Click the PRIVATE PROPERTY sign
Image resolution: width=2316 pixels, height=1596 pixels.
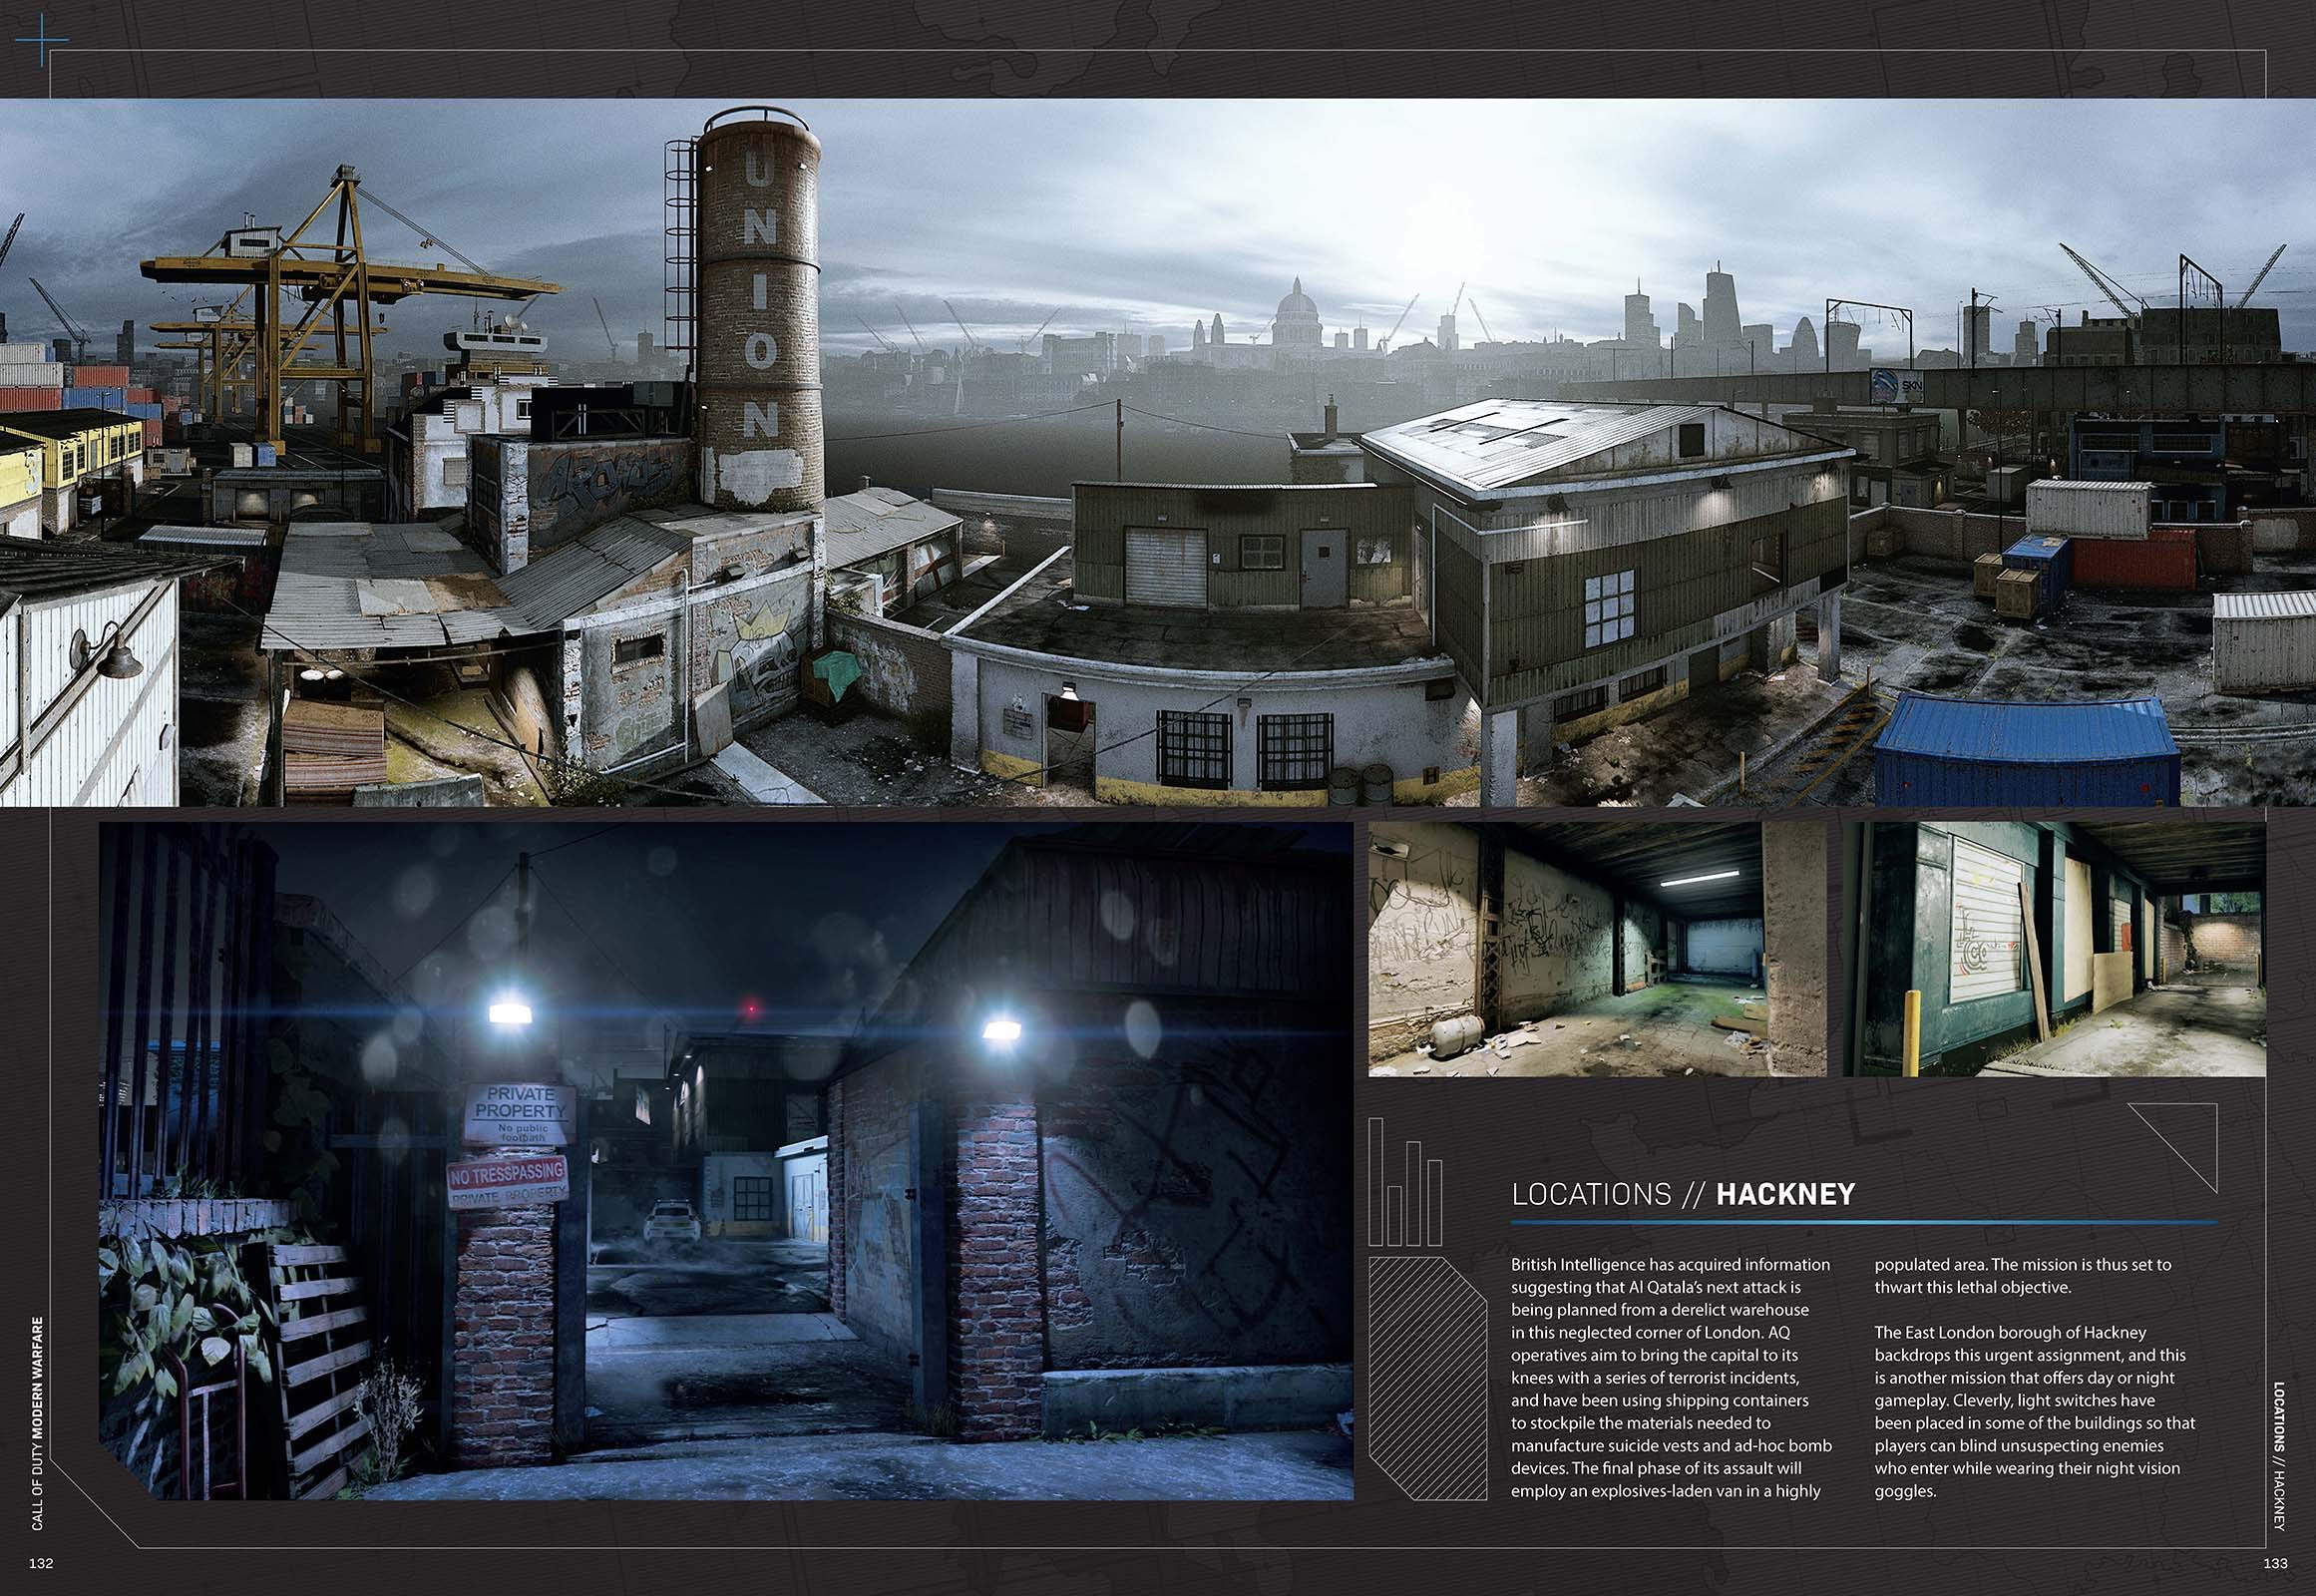(520, 1114)
